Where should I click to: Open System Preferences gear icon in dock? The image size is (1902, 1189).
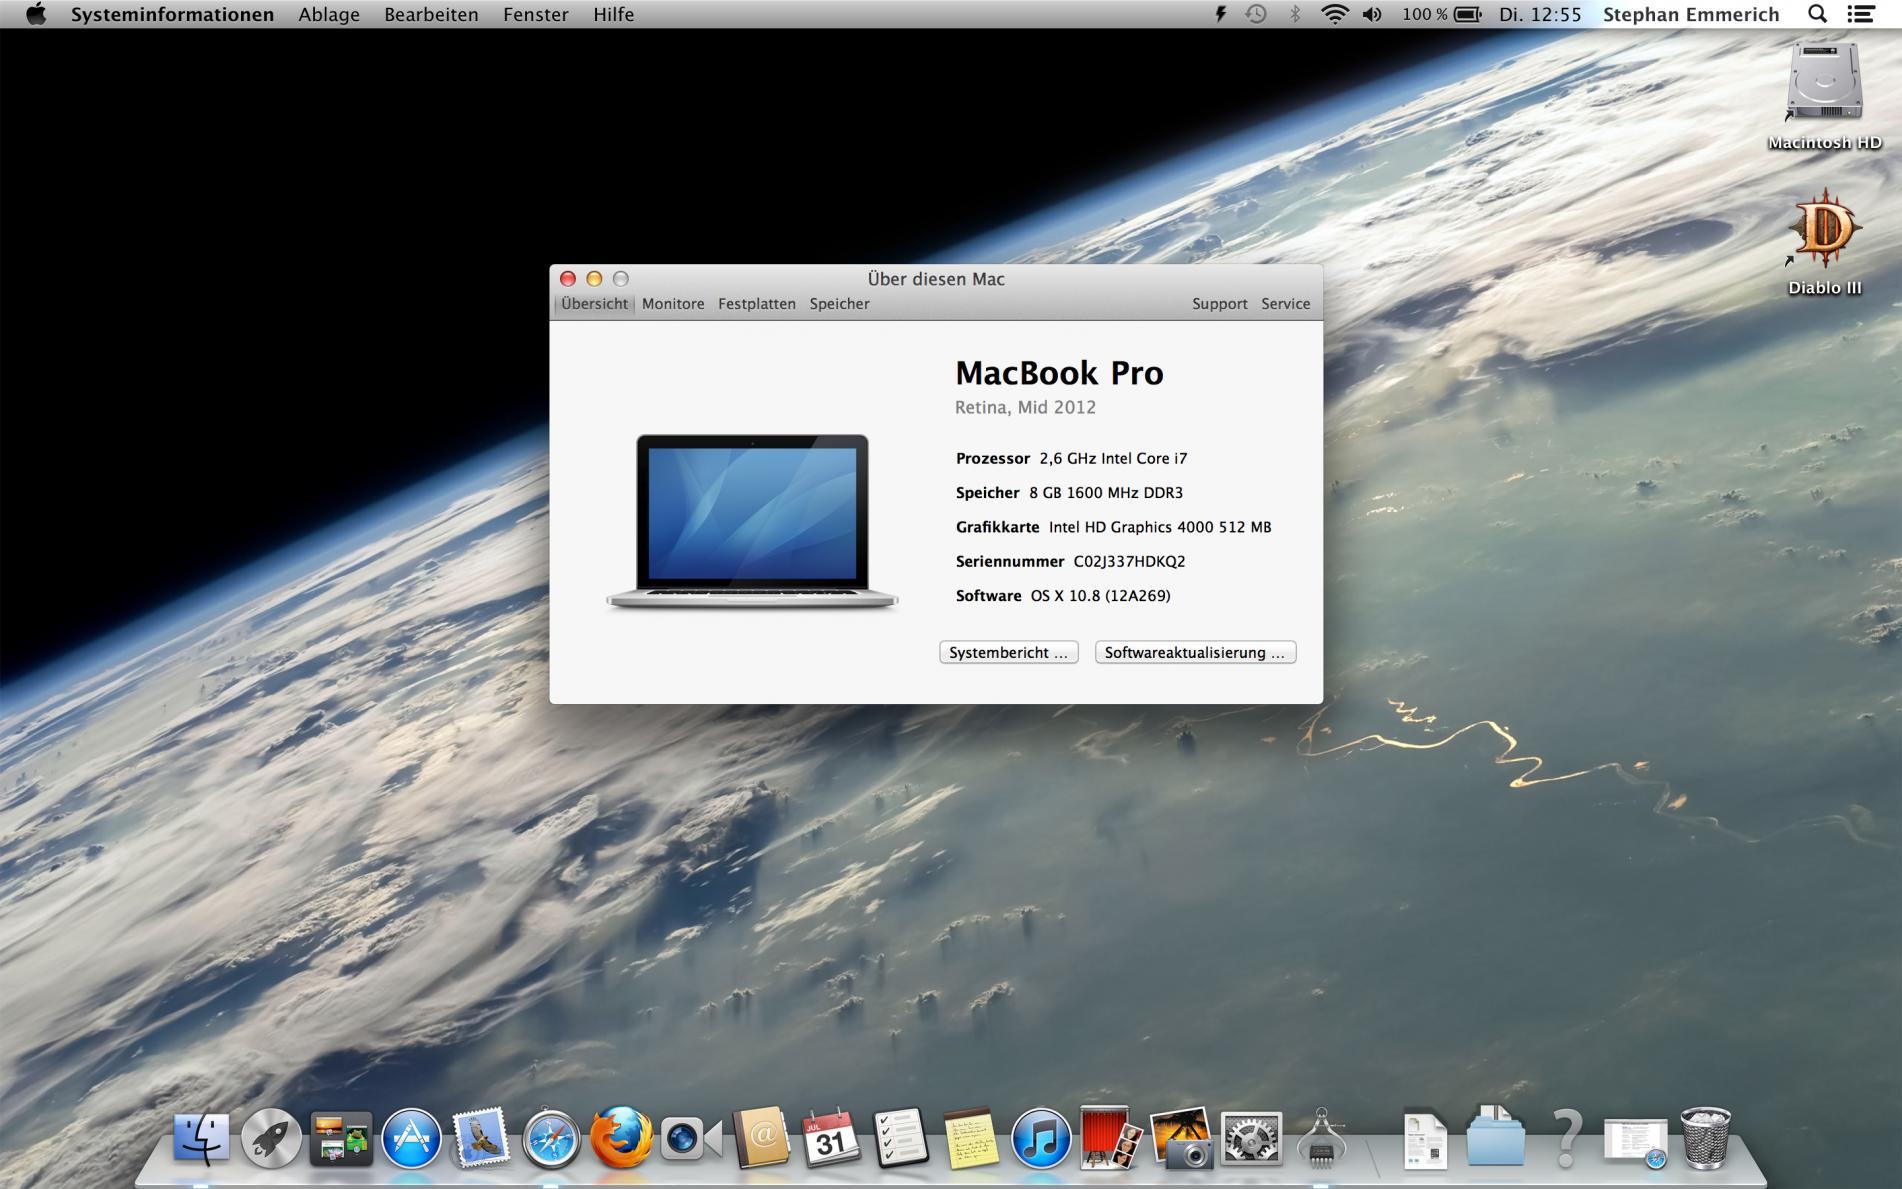(1251, 1138)
